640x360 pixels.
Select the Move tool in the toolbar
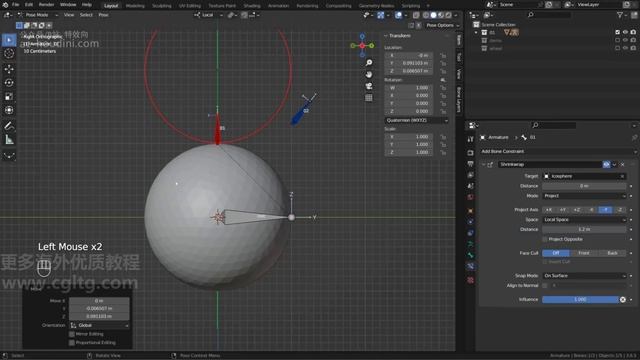point(9,69)
